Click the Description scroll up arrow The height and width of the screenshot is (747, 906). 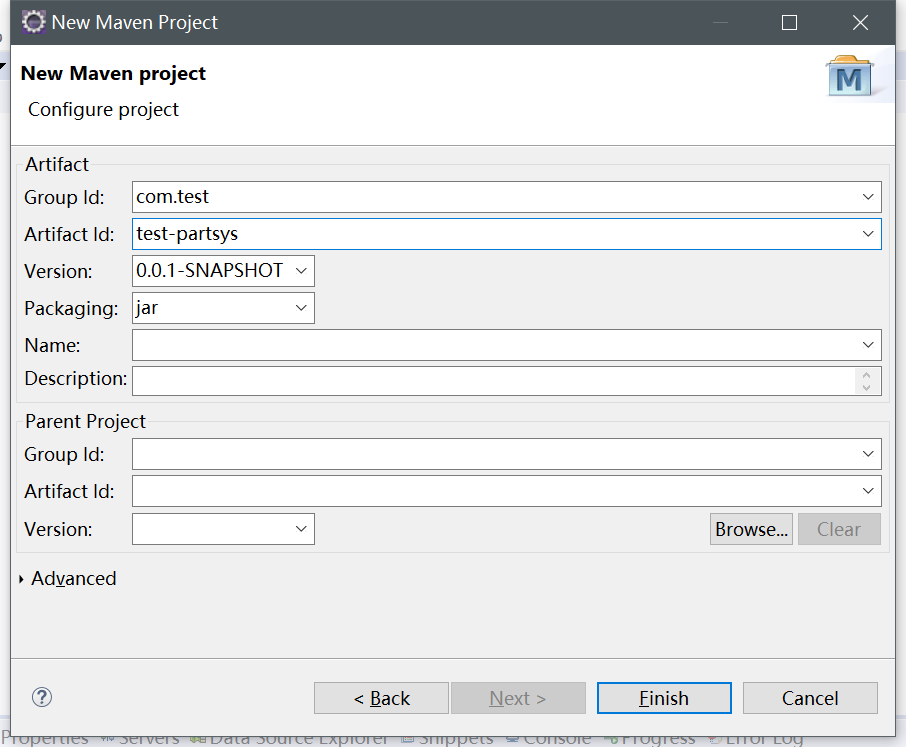click(x=866, y=376)
